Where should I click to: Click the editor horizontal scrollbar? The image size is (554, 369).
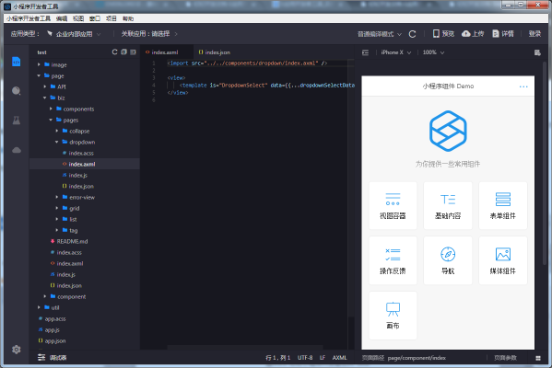click(x=245, y=347)
